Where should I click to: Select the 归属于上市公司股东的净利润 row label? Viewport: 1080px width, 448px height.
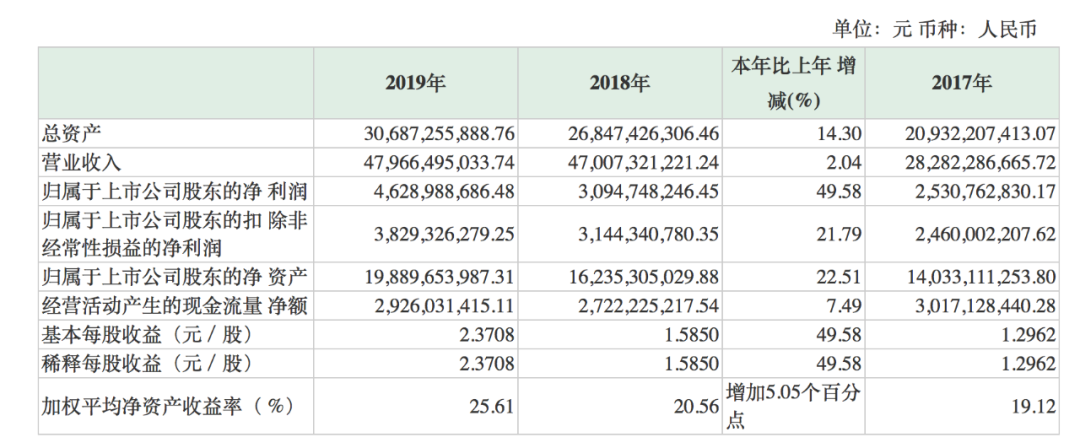coord(174,191)
